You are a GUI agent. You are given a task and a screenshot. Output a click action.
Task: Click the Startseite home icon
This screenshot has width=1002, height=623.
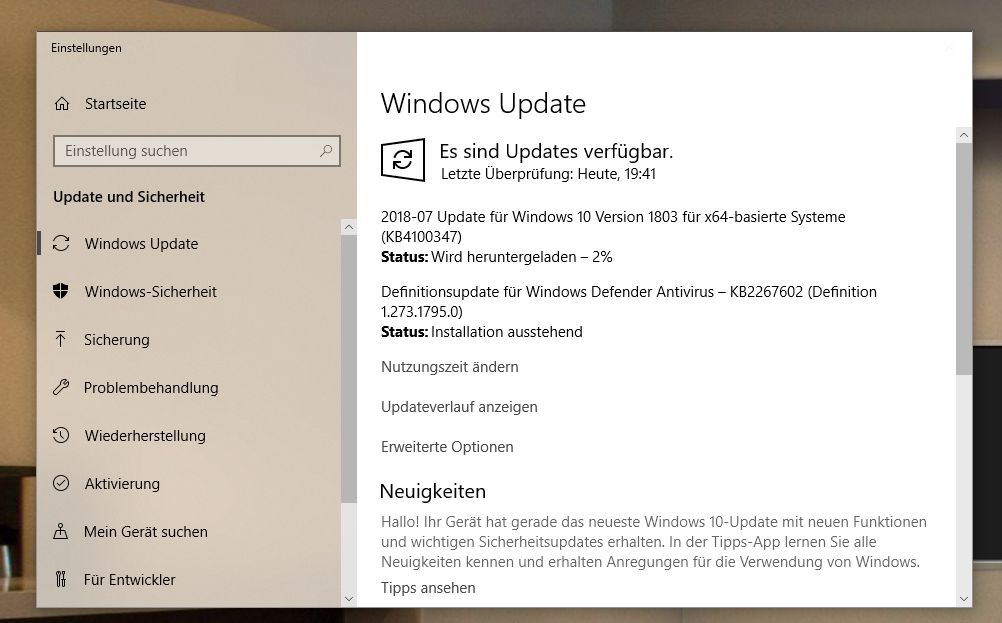click(62, 104)
